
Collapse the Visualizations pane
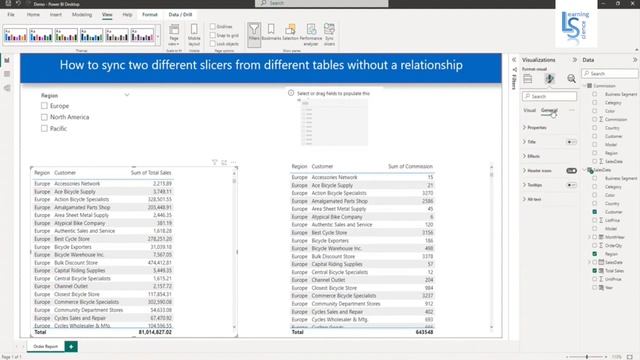click(x=575, y=60)
